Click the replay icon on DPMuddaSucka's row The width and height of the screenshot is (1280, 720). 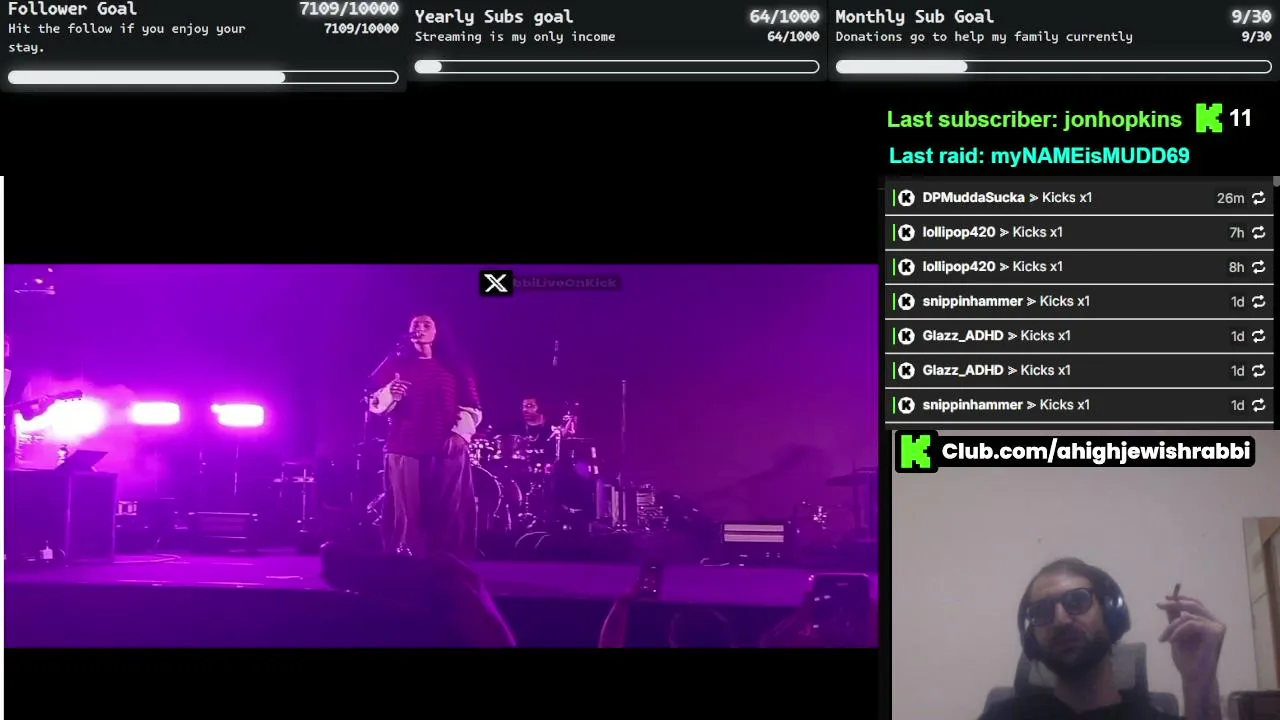[x=1258, y=198]
